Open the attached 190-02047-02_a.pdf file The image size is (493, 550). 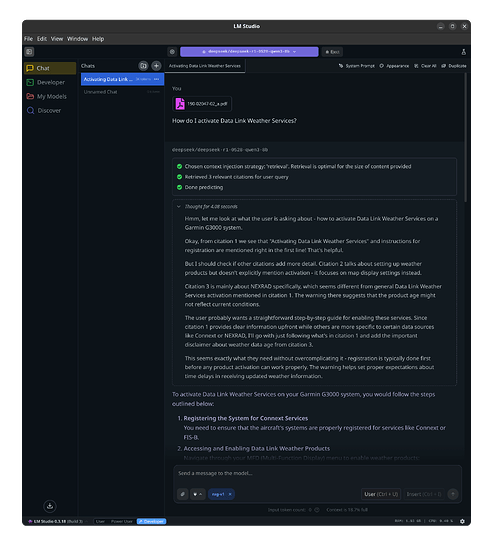(x=202, y=104)
